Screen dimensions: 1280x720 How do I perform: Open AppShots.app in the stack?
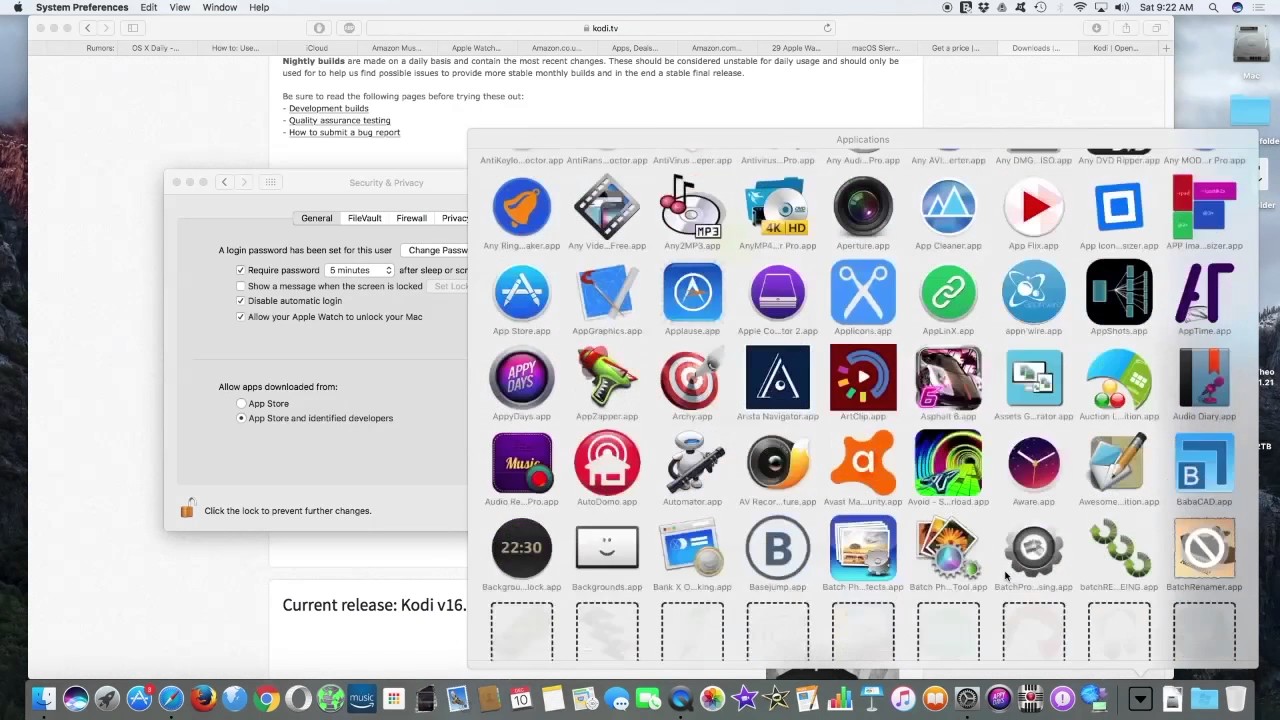click(x=1119, y=293)
